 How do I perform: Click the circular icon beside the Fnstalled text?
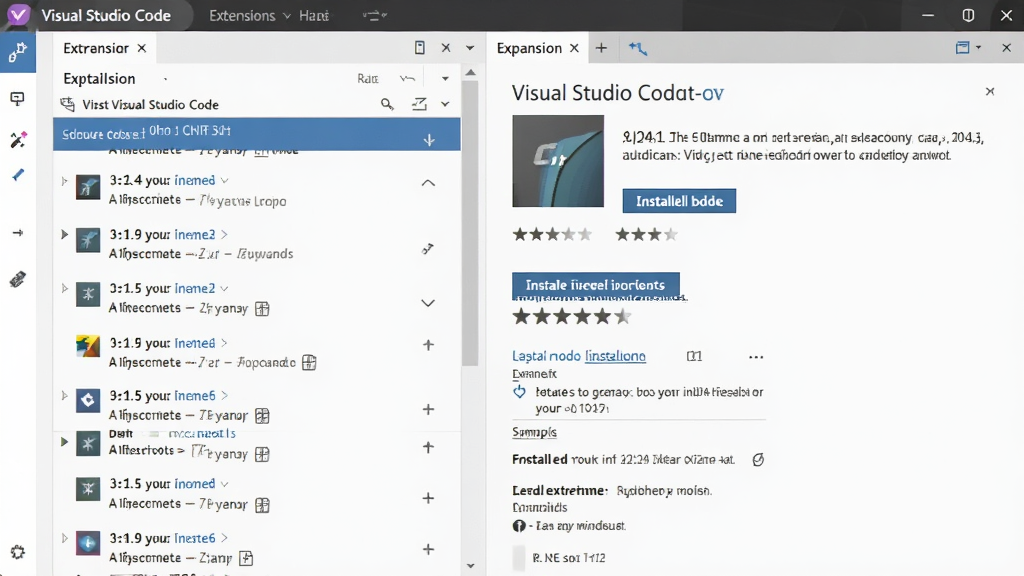coord(758,460)
